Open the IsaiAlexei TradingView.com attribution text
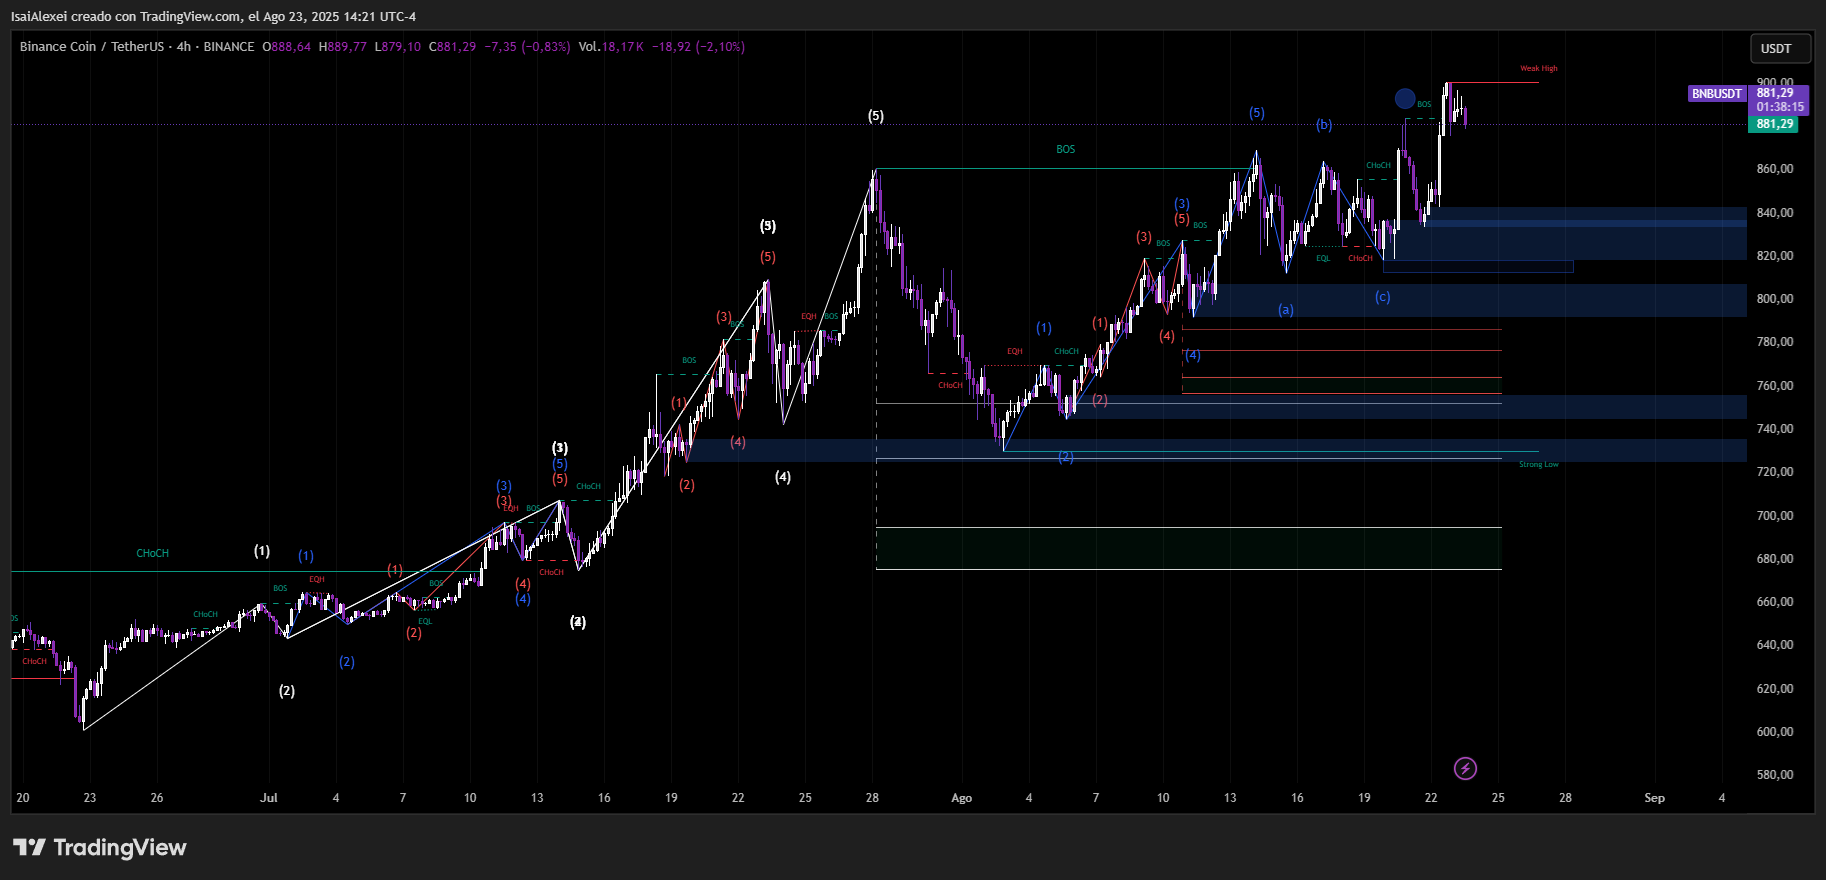The width and height of the screenshot is (1826, 880). point(213,16)
